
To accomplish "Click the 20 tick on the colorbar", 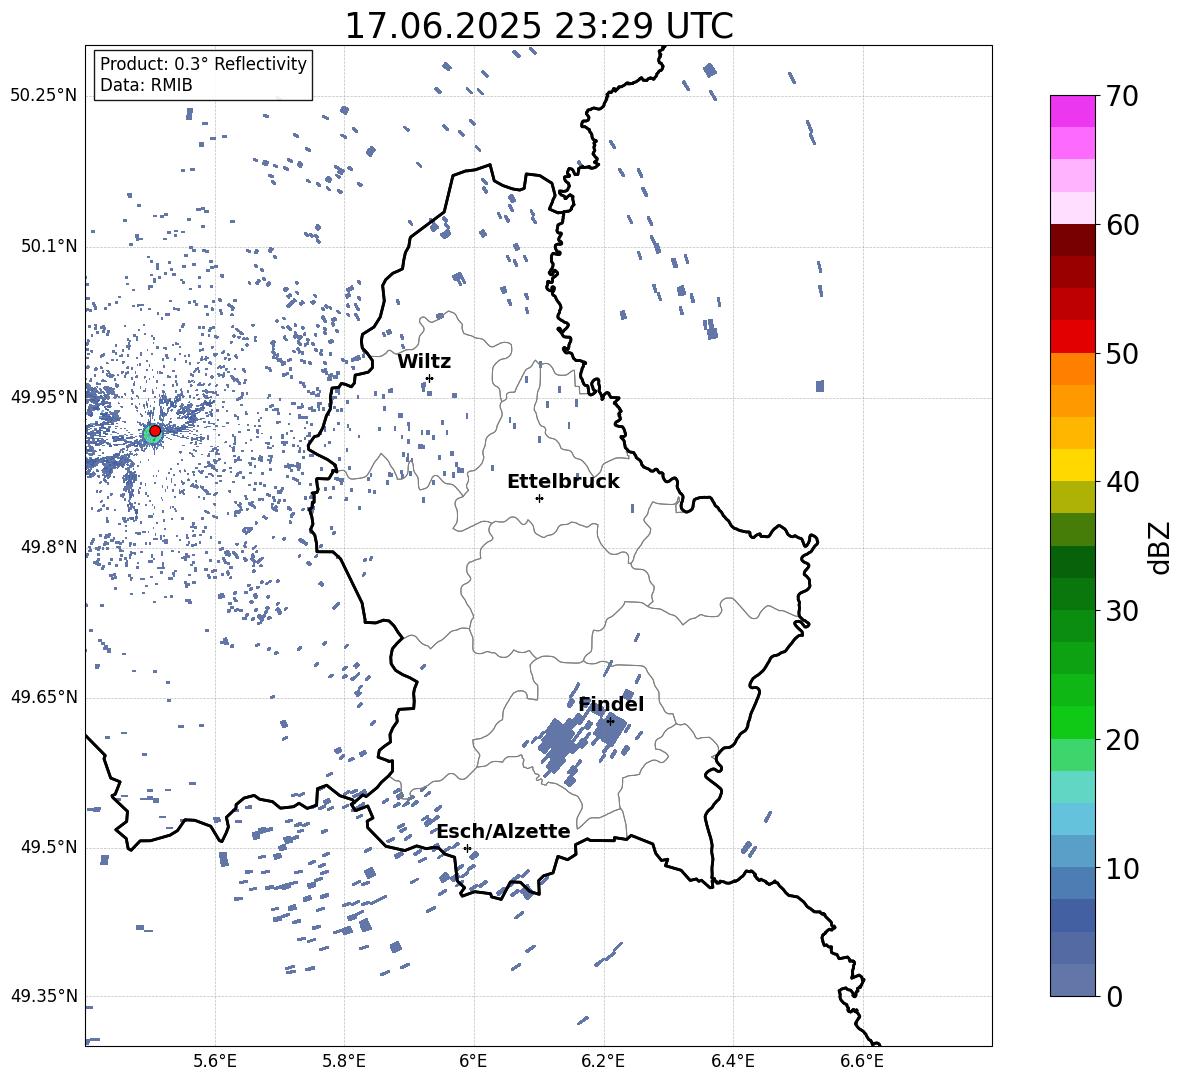I will [x=1122, y=739].
